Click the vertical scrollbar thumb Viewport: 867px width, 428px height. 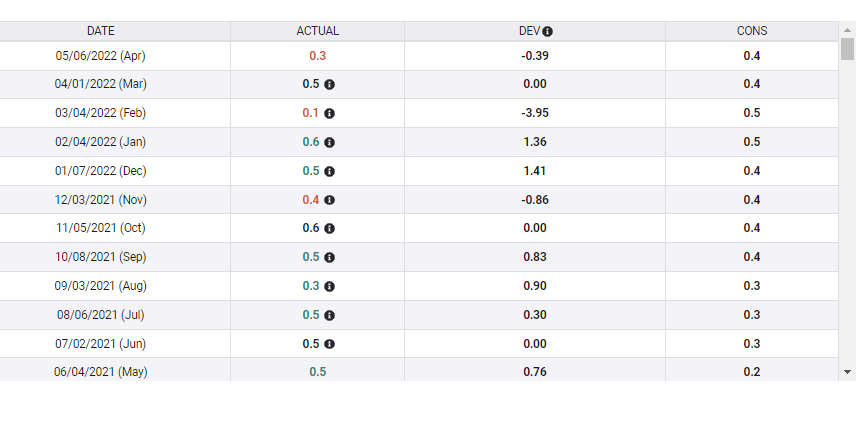tap(847, 50)
